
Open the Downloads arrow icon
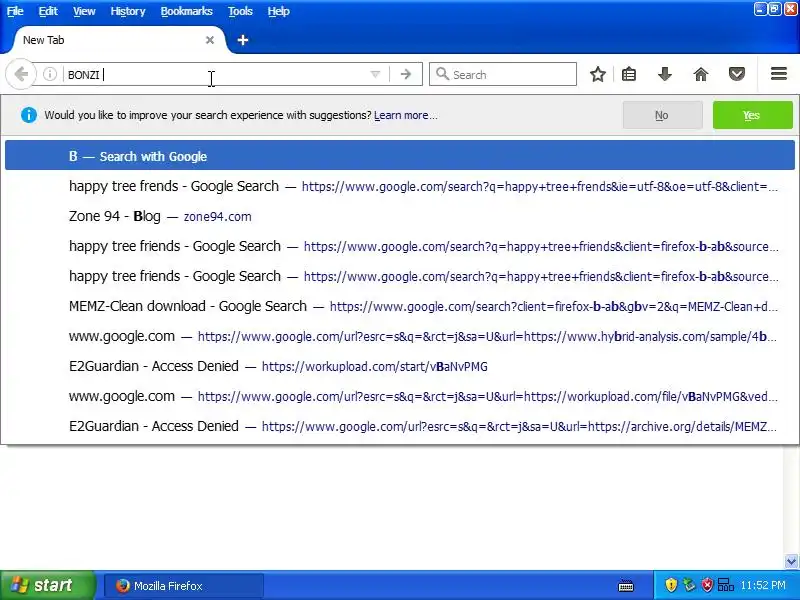point(664,74)
